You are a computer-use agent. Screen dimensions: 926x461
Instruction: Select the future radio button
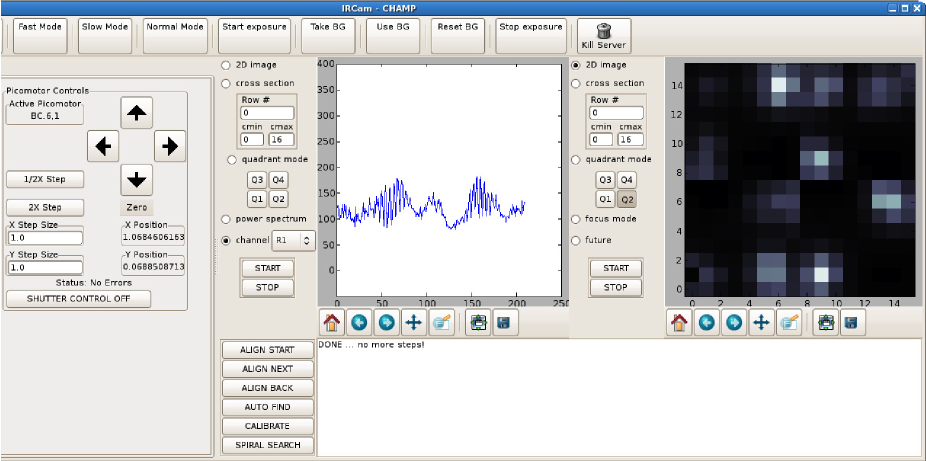[x=576, y=240]
